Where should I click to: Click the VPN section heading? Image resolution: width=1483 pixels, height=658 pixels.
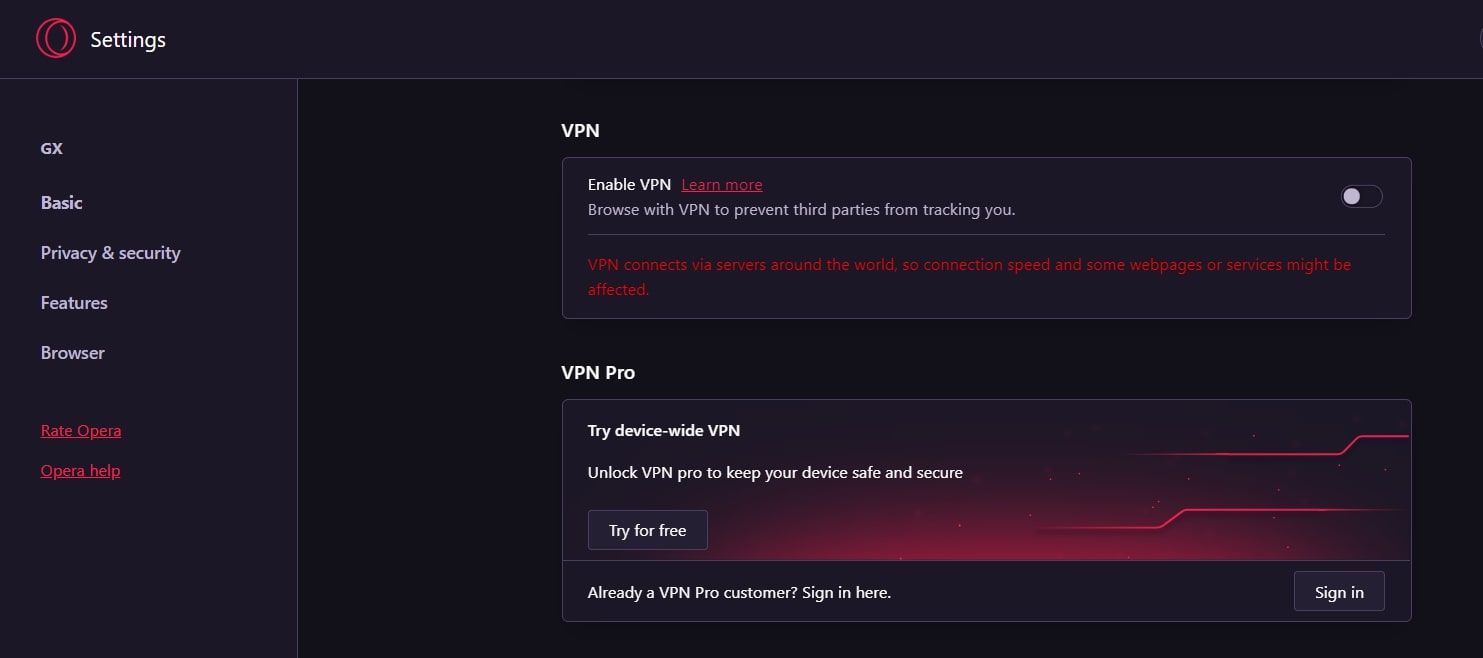click(x=580, y=131)
